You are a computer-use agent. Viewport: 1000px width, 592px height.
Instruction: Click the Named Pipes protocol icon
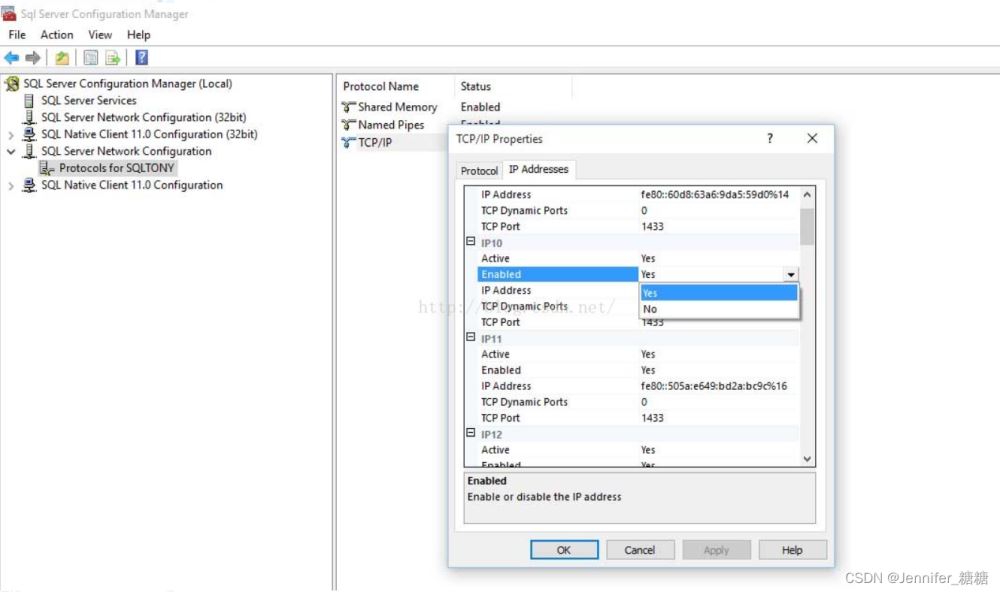(x=348, y=125)
